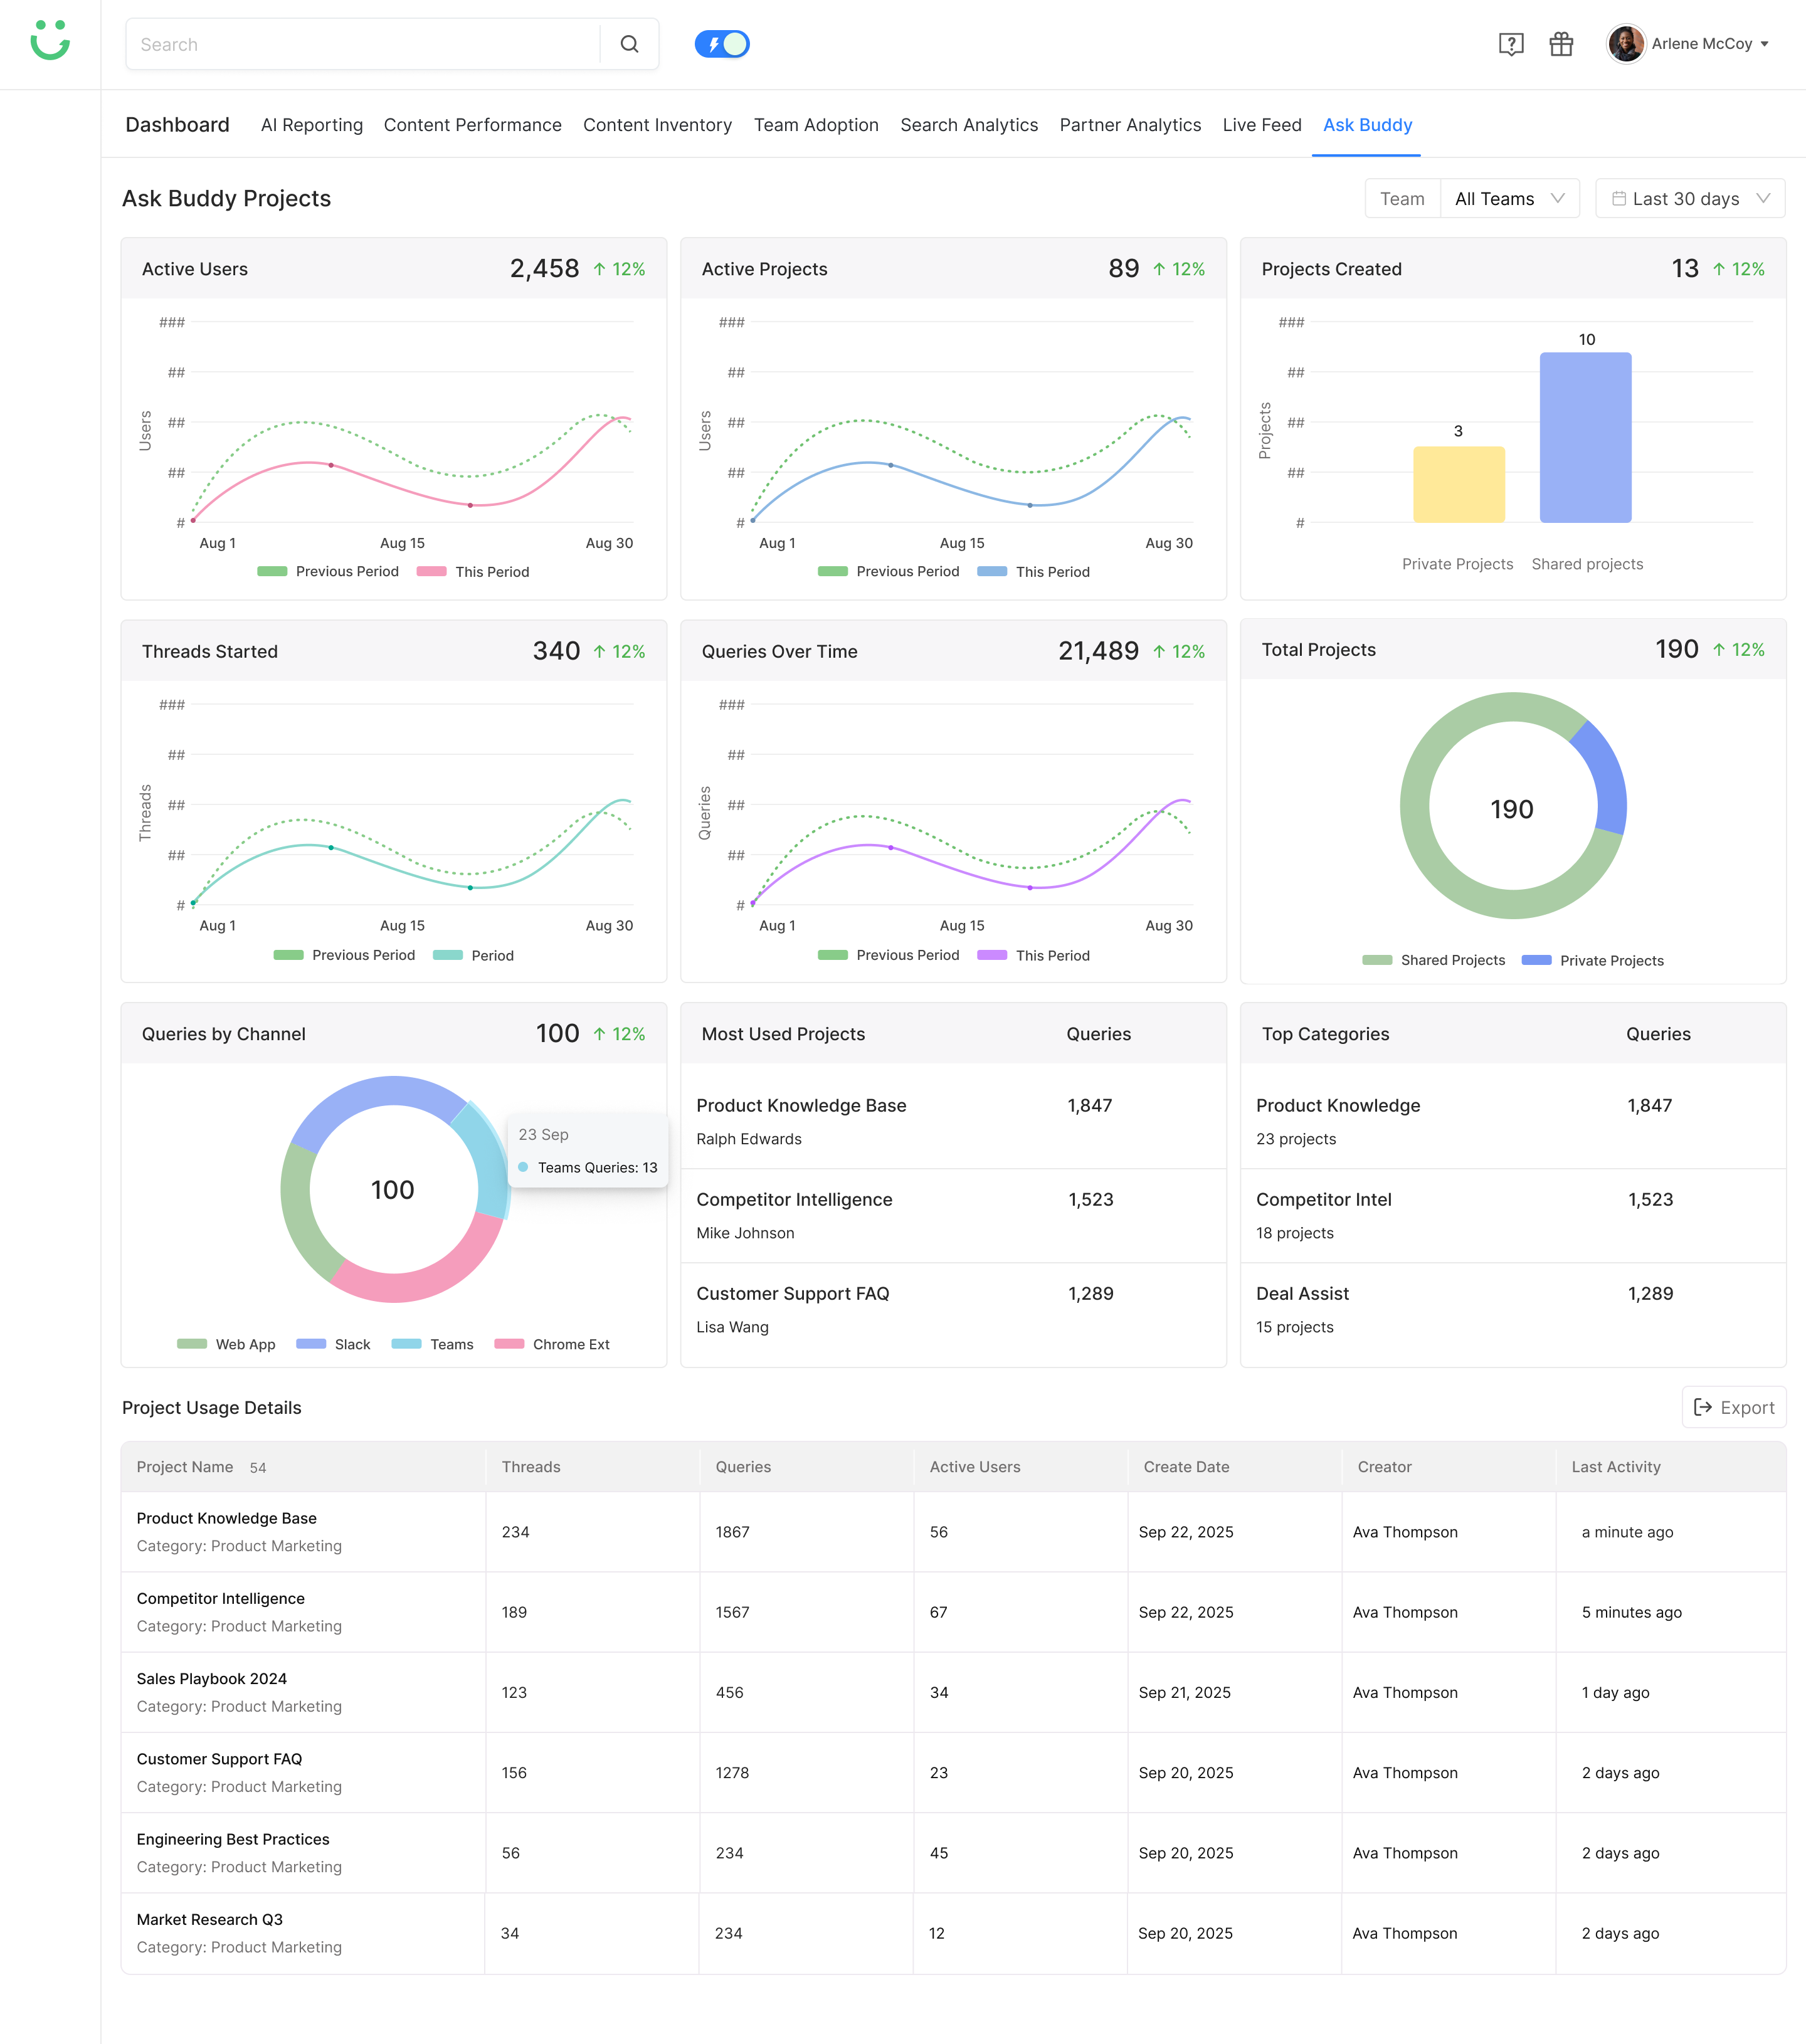
Task: Open Competitor Intelligence table row
Action: point(953,1612)
